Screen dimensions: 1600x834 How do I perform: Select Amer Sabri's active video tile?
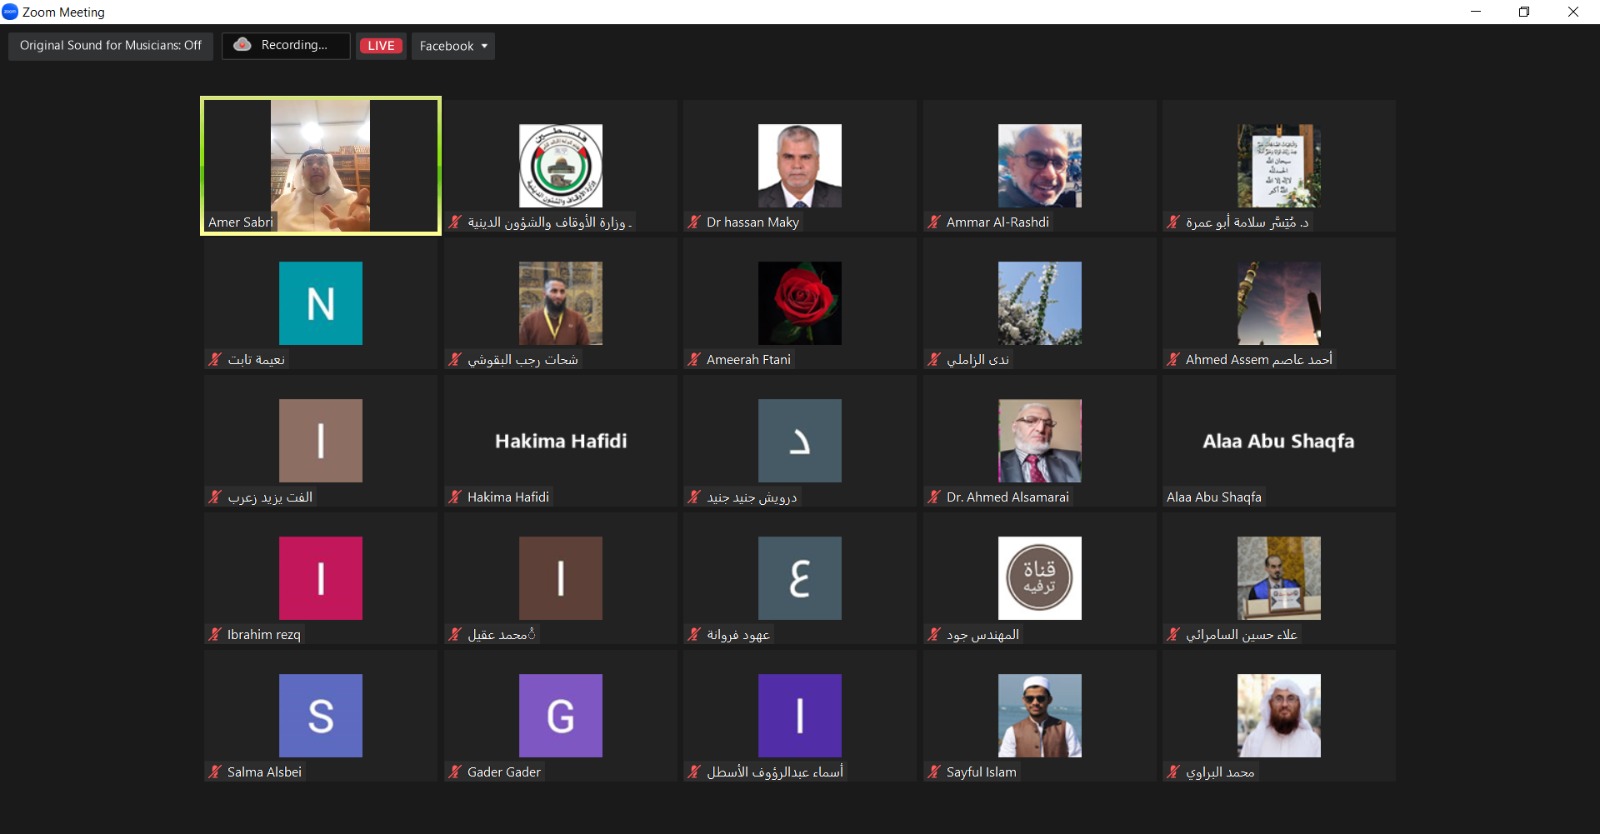[320, 165]
